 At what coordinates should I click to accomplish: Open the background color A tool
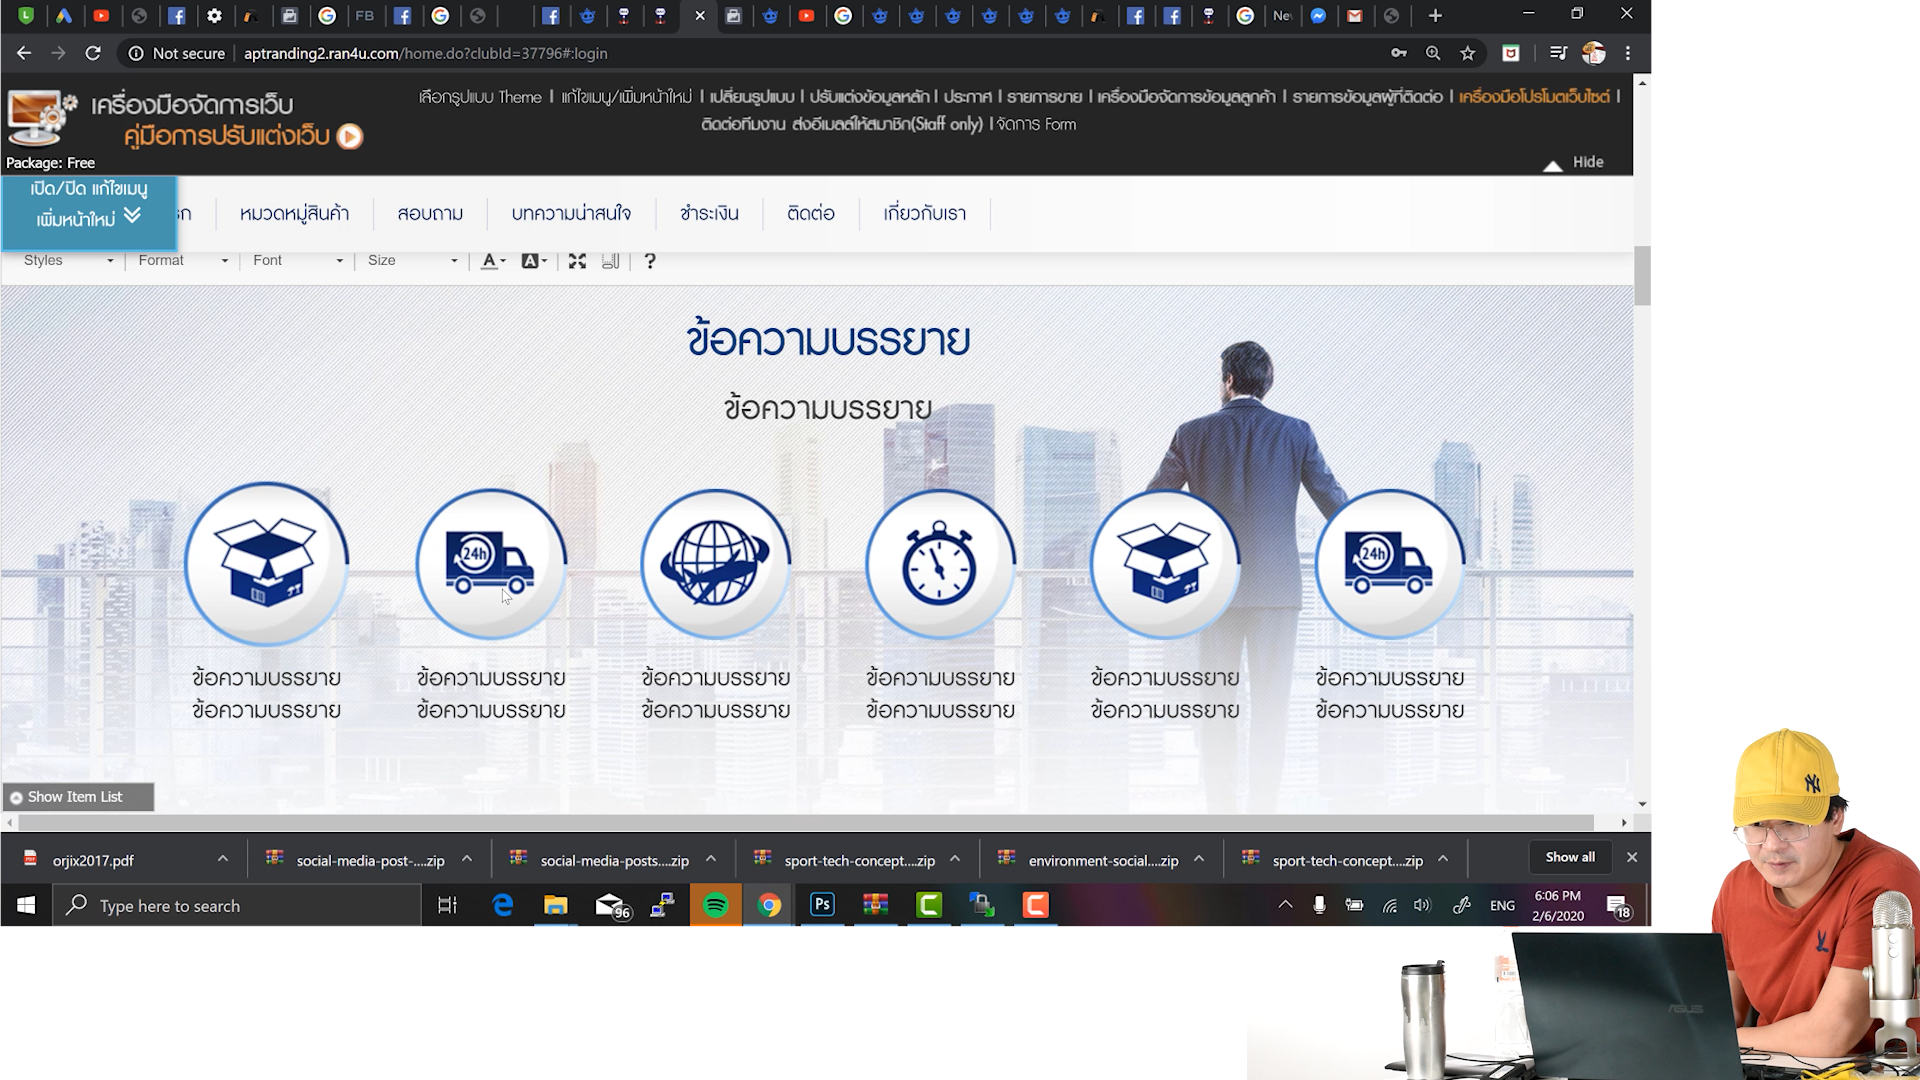tap(535, 261)
